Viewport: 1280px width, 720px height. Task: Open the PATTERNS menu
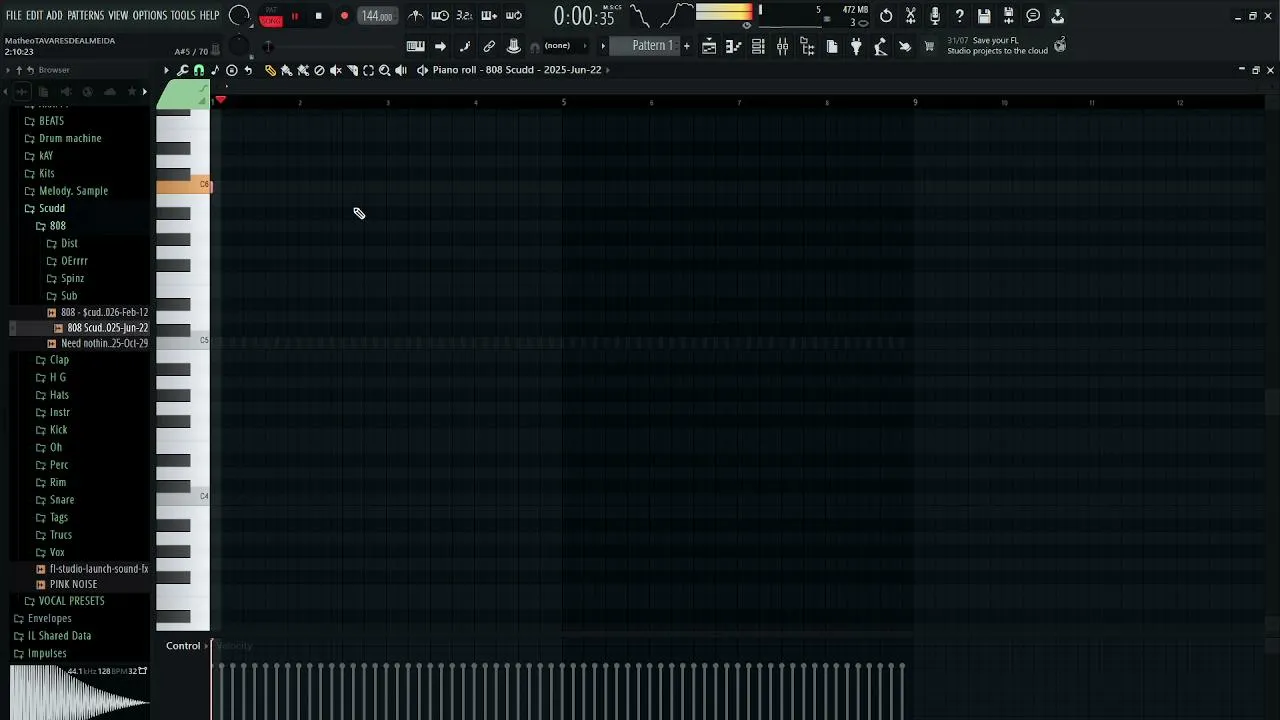tap(86, 16)
